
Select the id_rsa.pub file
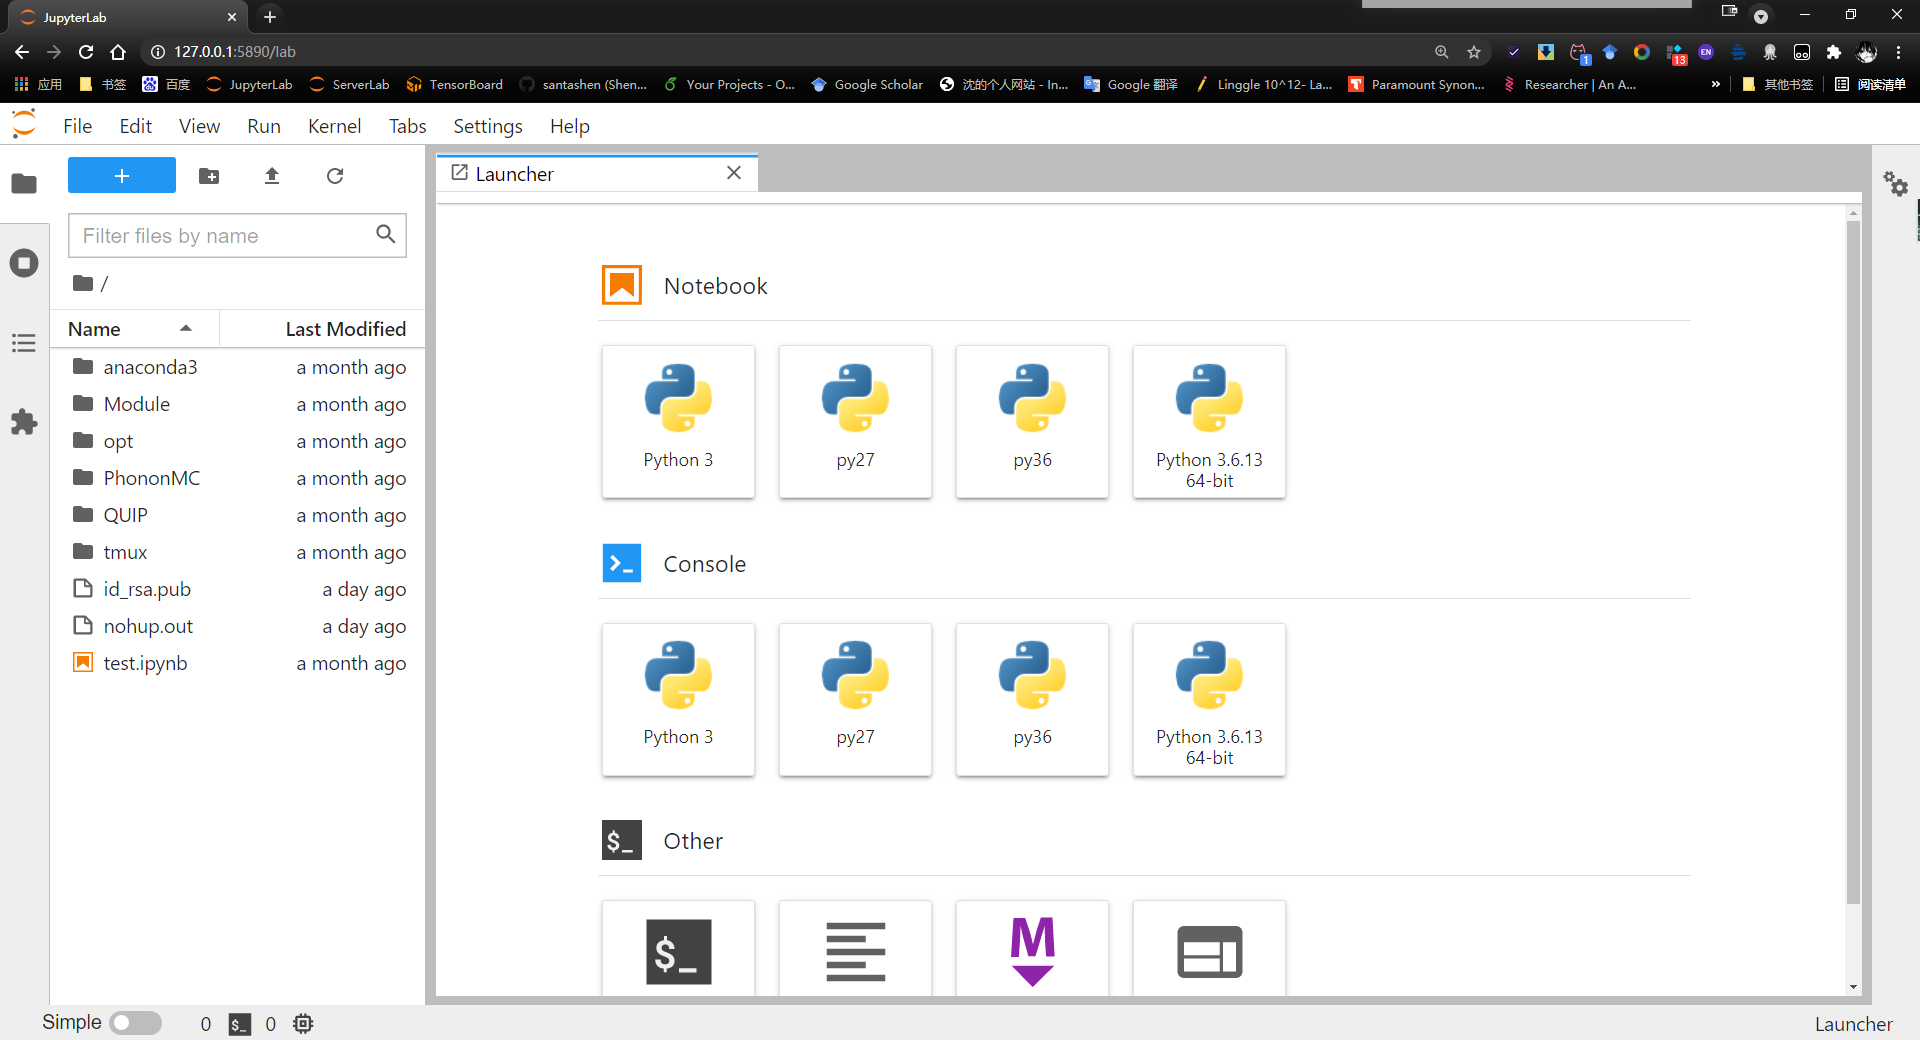(238, 589)
